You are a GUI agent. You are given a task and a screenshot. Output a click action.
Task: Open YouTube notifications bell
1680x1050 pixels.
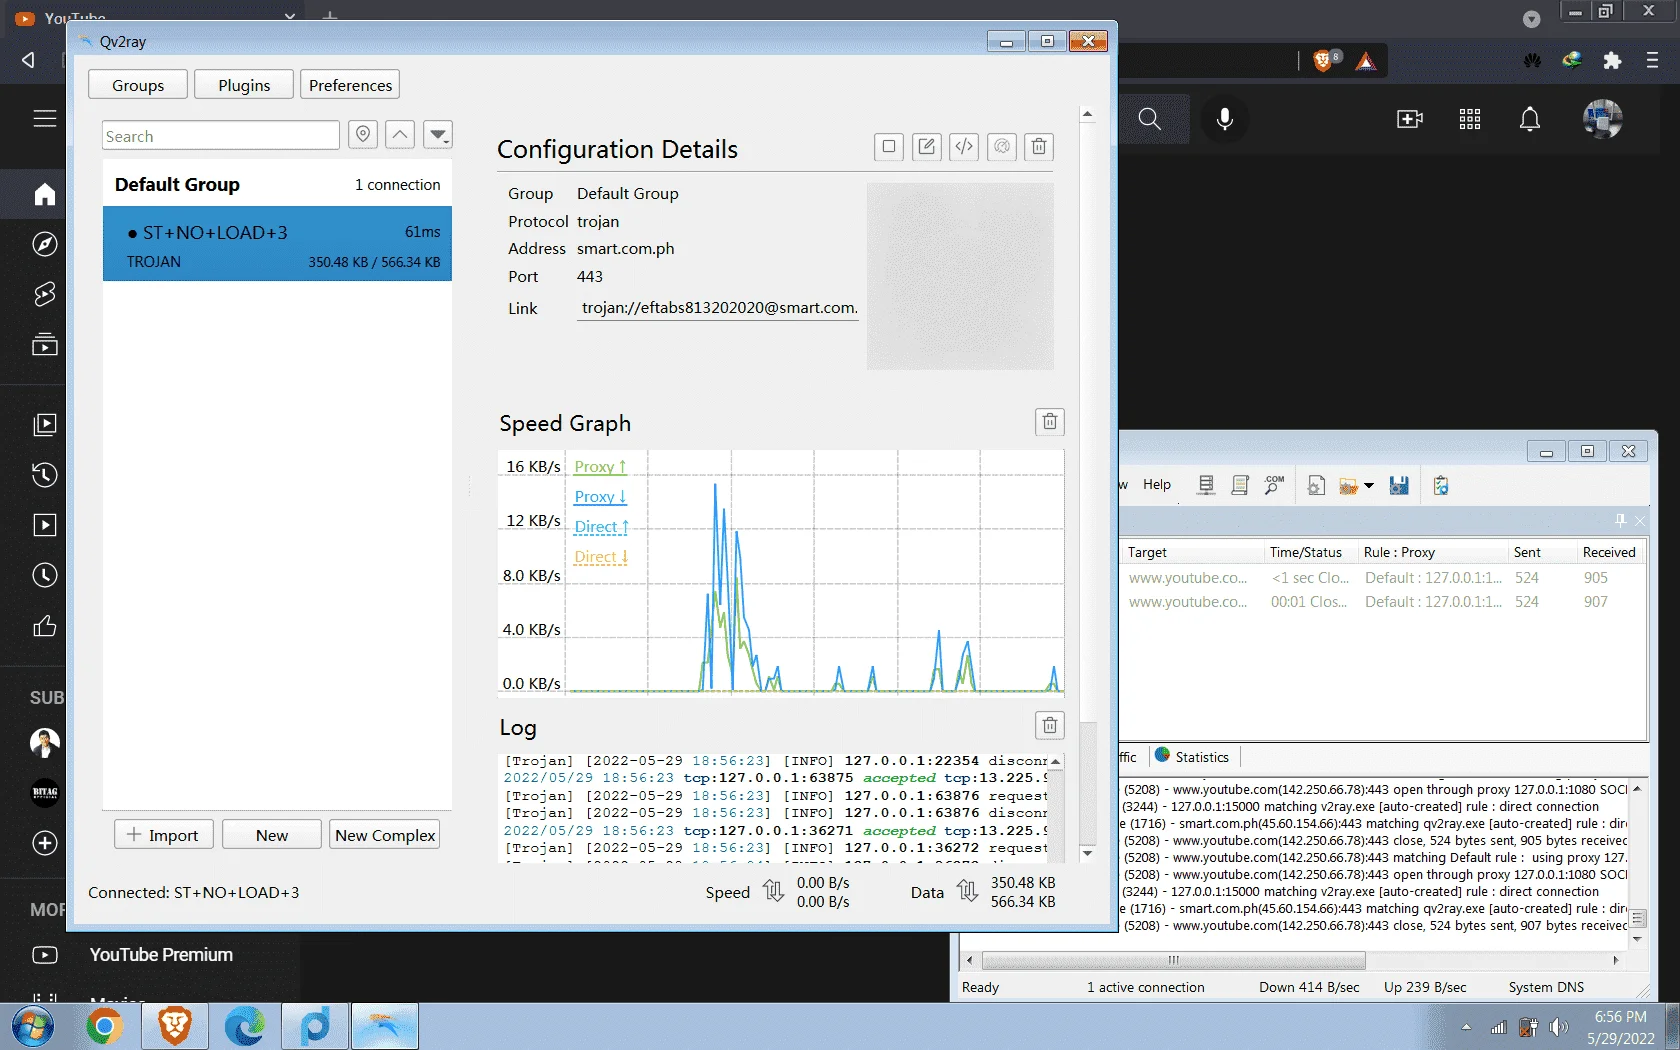(x=1530, y=119)
